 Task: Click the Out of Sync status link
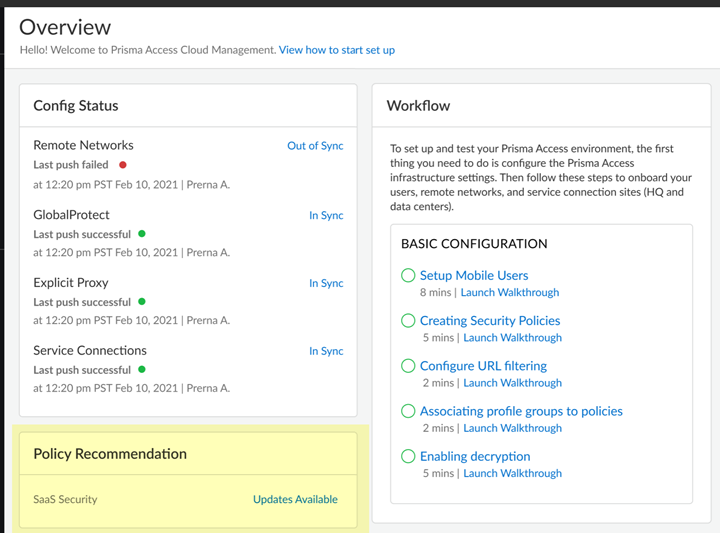315,146
